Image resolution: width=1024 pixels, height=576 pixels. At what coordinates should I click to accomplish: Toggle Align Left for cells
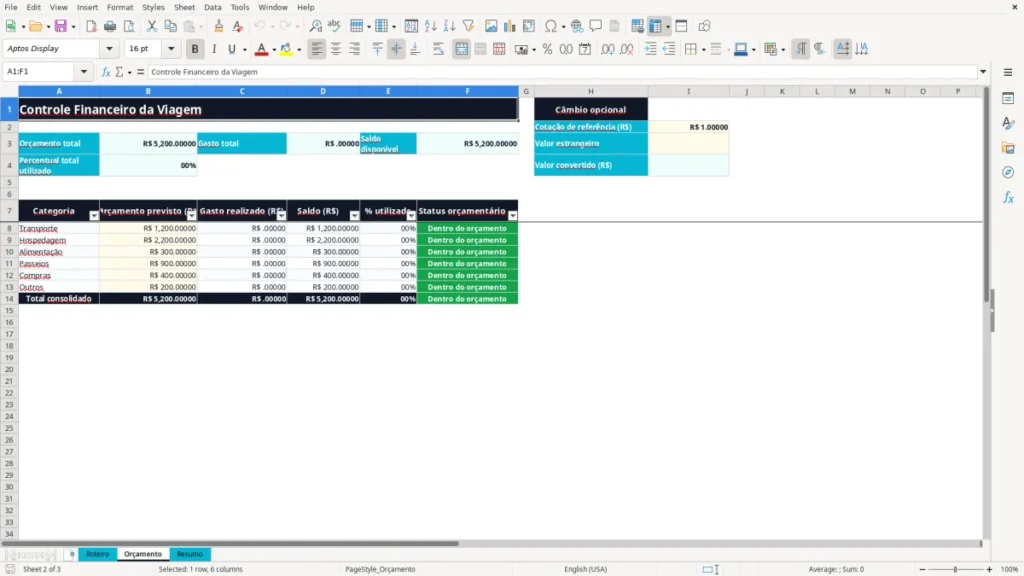pos(317,49)
